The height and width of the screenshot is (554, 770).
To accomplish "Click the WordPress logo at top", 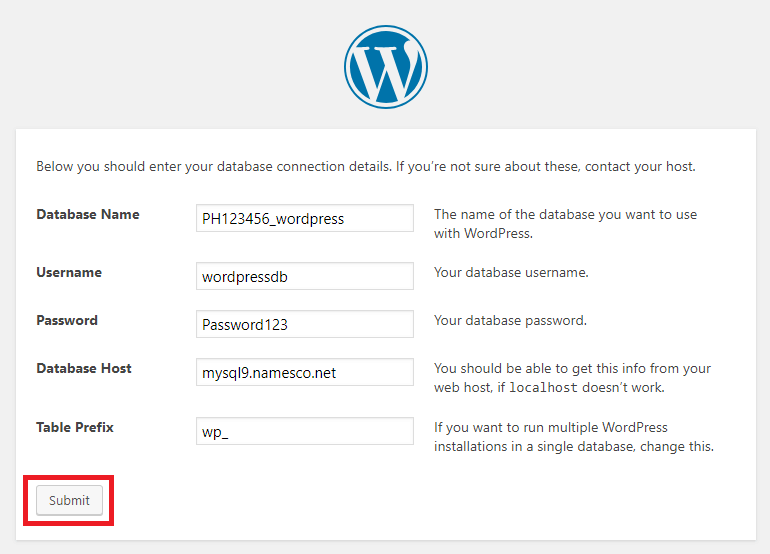I will pos(385,67).
